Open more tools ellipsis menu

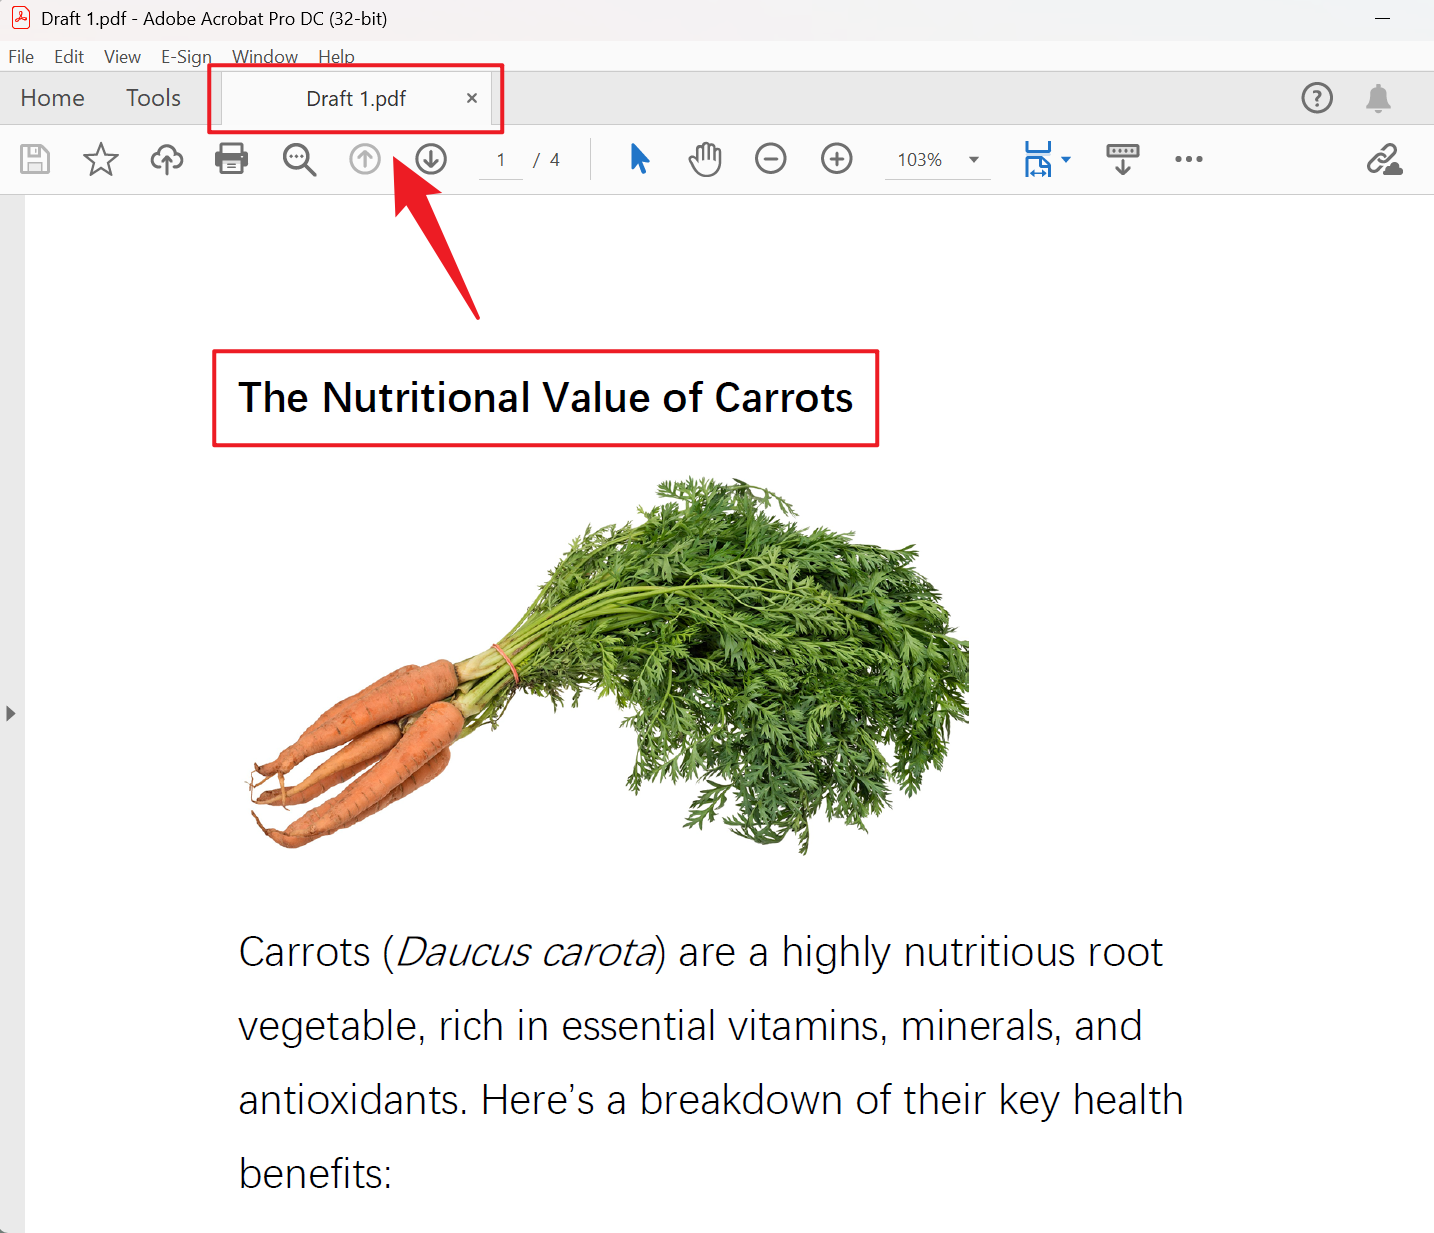(x=1189, y=159)
